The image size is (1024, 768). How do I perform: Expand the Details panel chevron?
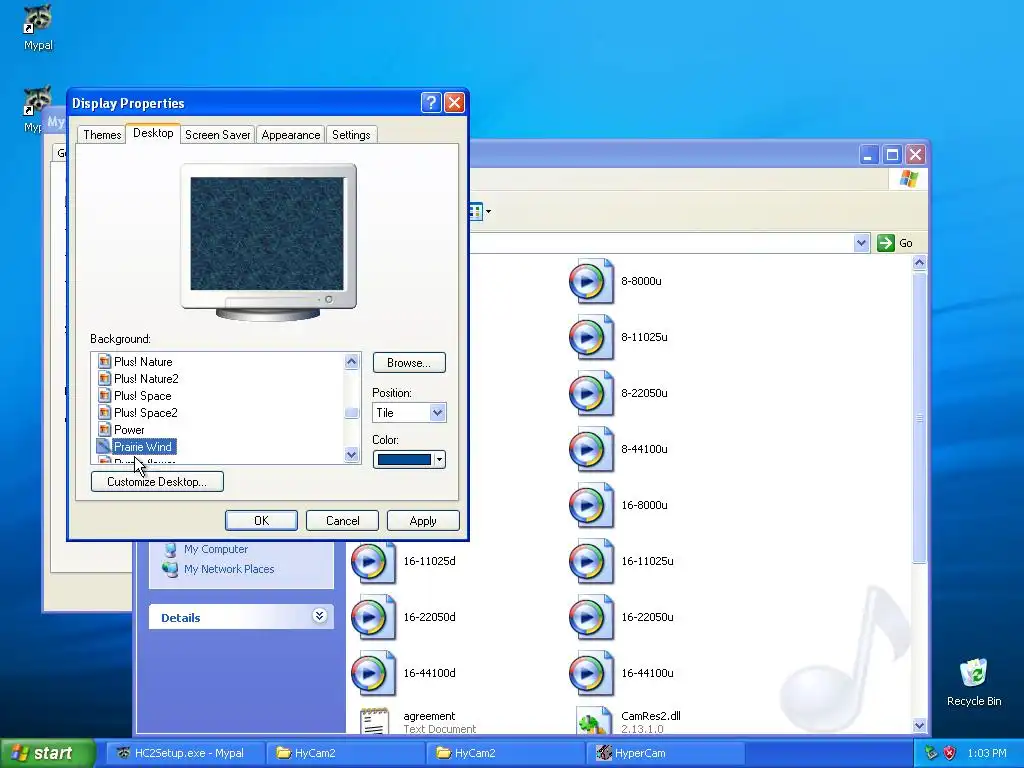319,616
